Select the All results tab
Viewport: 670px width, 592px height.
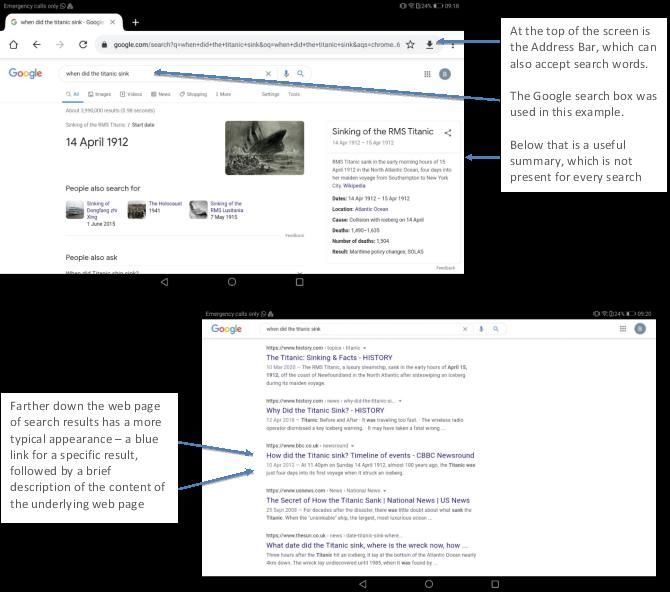73,94
